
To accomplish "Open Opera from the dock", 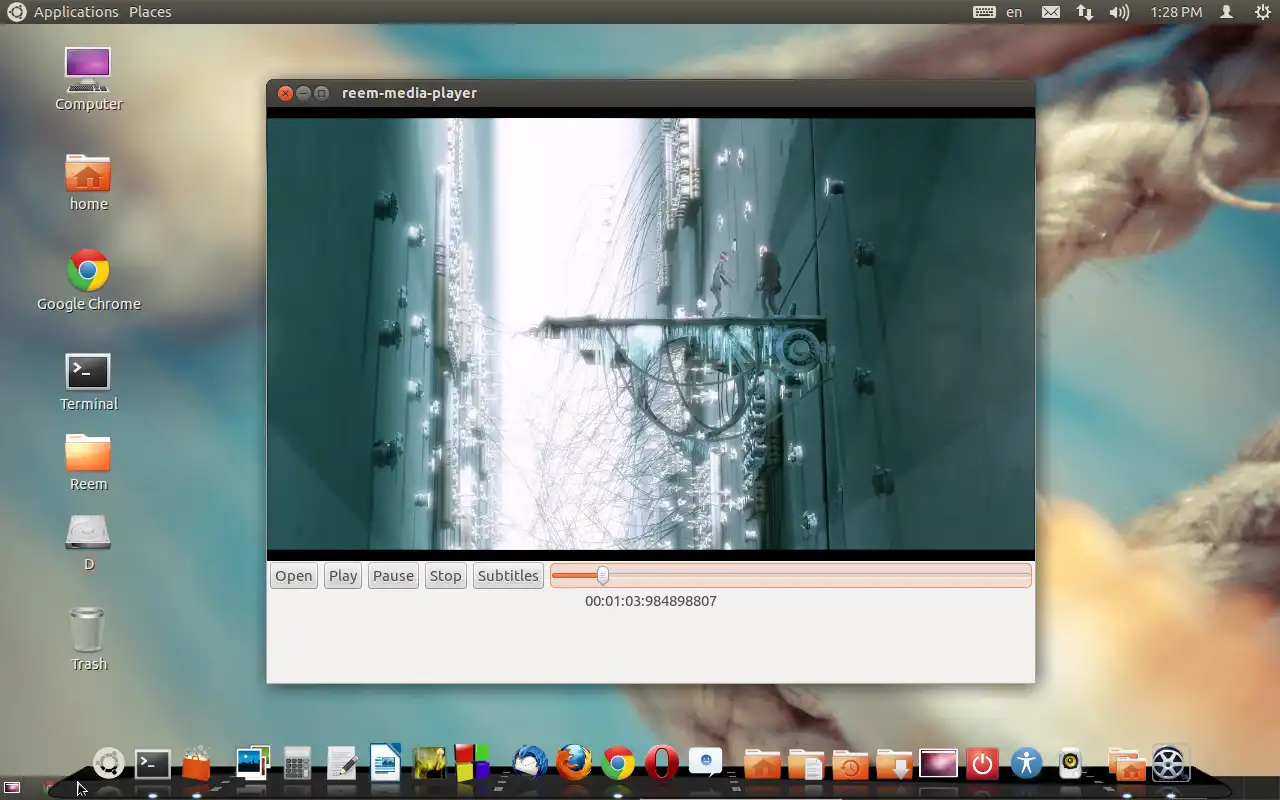I will pos(662,764).
